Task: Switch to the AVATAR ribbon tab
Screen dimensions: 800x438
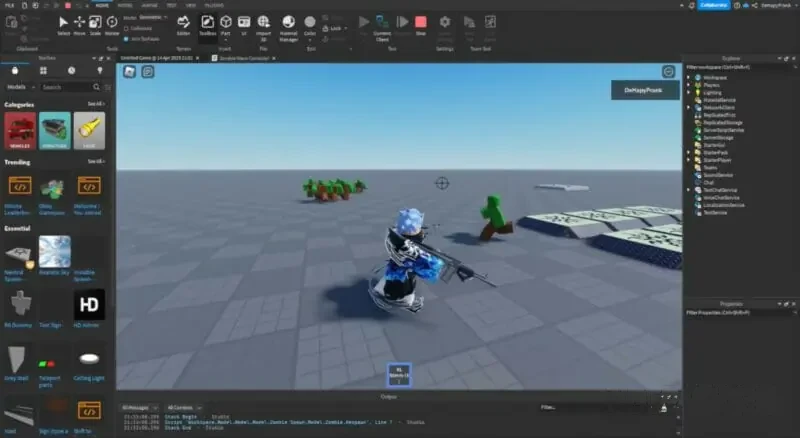Action: pos(149,5)
